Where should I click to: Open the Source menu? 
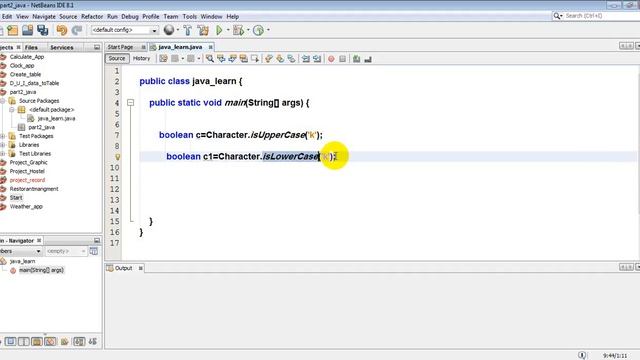(68, 17)
